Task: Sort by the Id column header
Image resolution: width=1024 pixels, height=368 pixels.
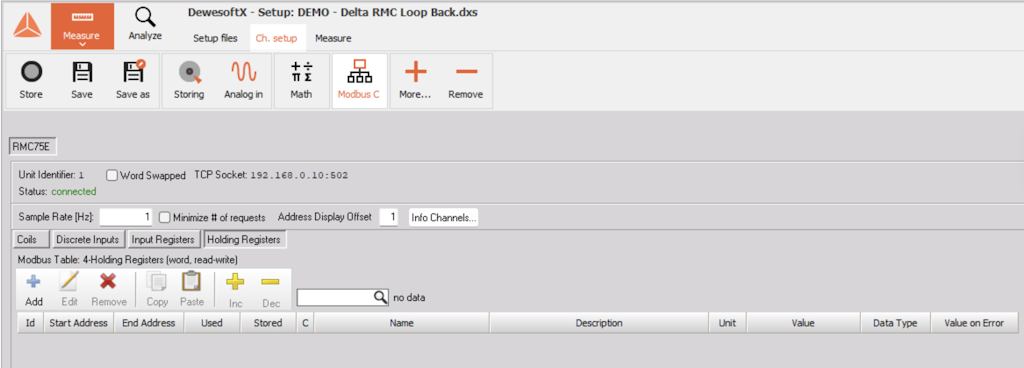Action: coord(30,323)
